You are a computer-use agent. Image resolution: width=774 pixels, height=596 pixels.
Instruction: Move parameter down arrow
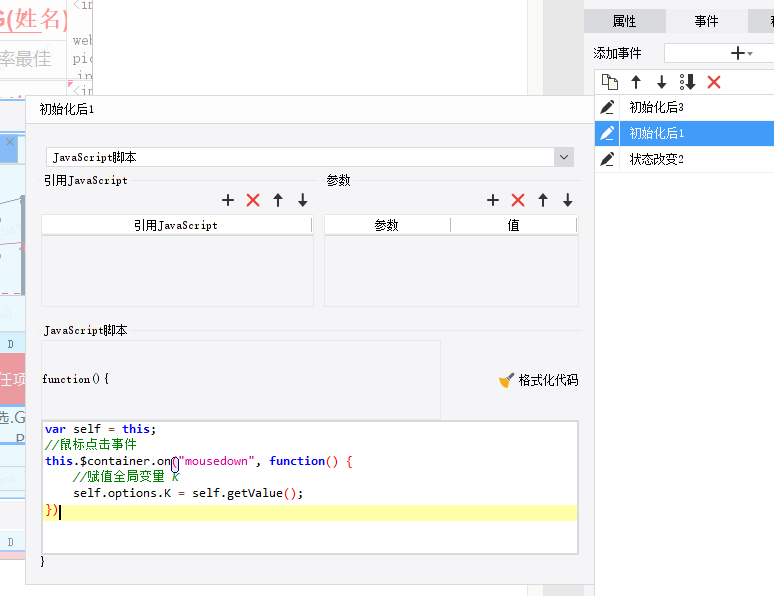coord(568,200)
